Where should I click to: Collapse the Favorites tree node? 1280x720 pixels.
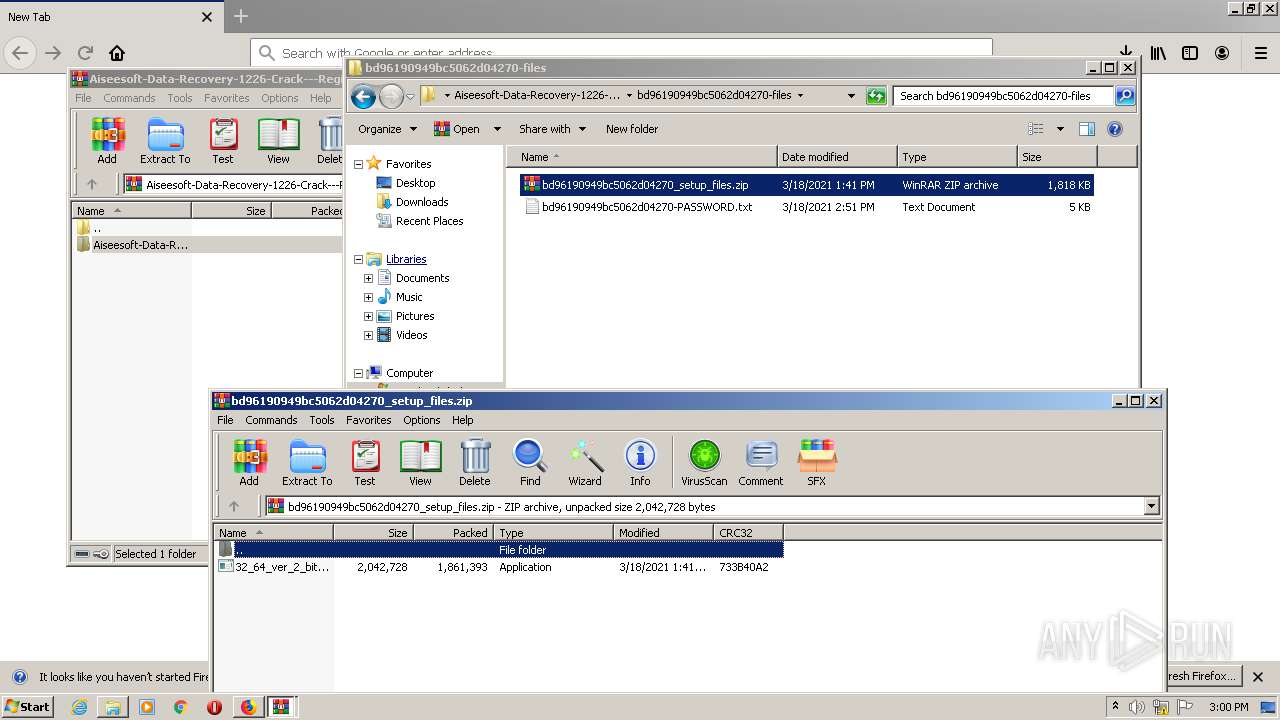pyautogui.click(x=358, y=164)
